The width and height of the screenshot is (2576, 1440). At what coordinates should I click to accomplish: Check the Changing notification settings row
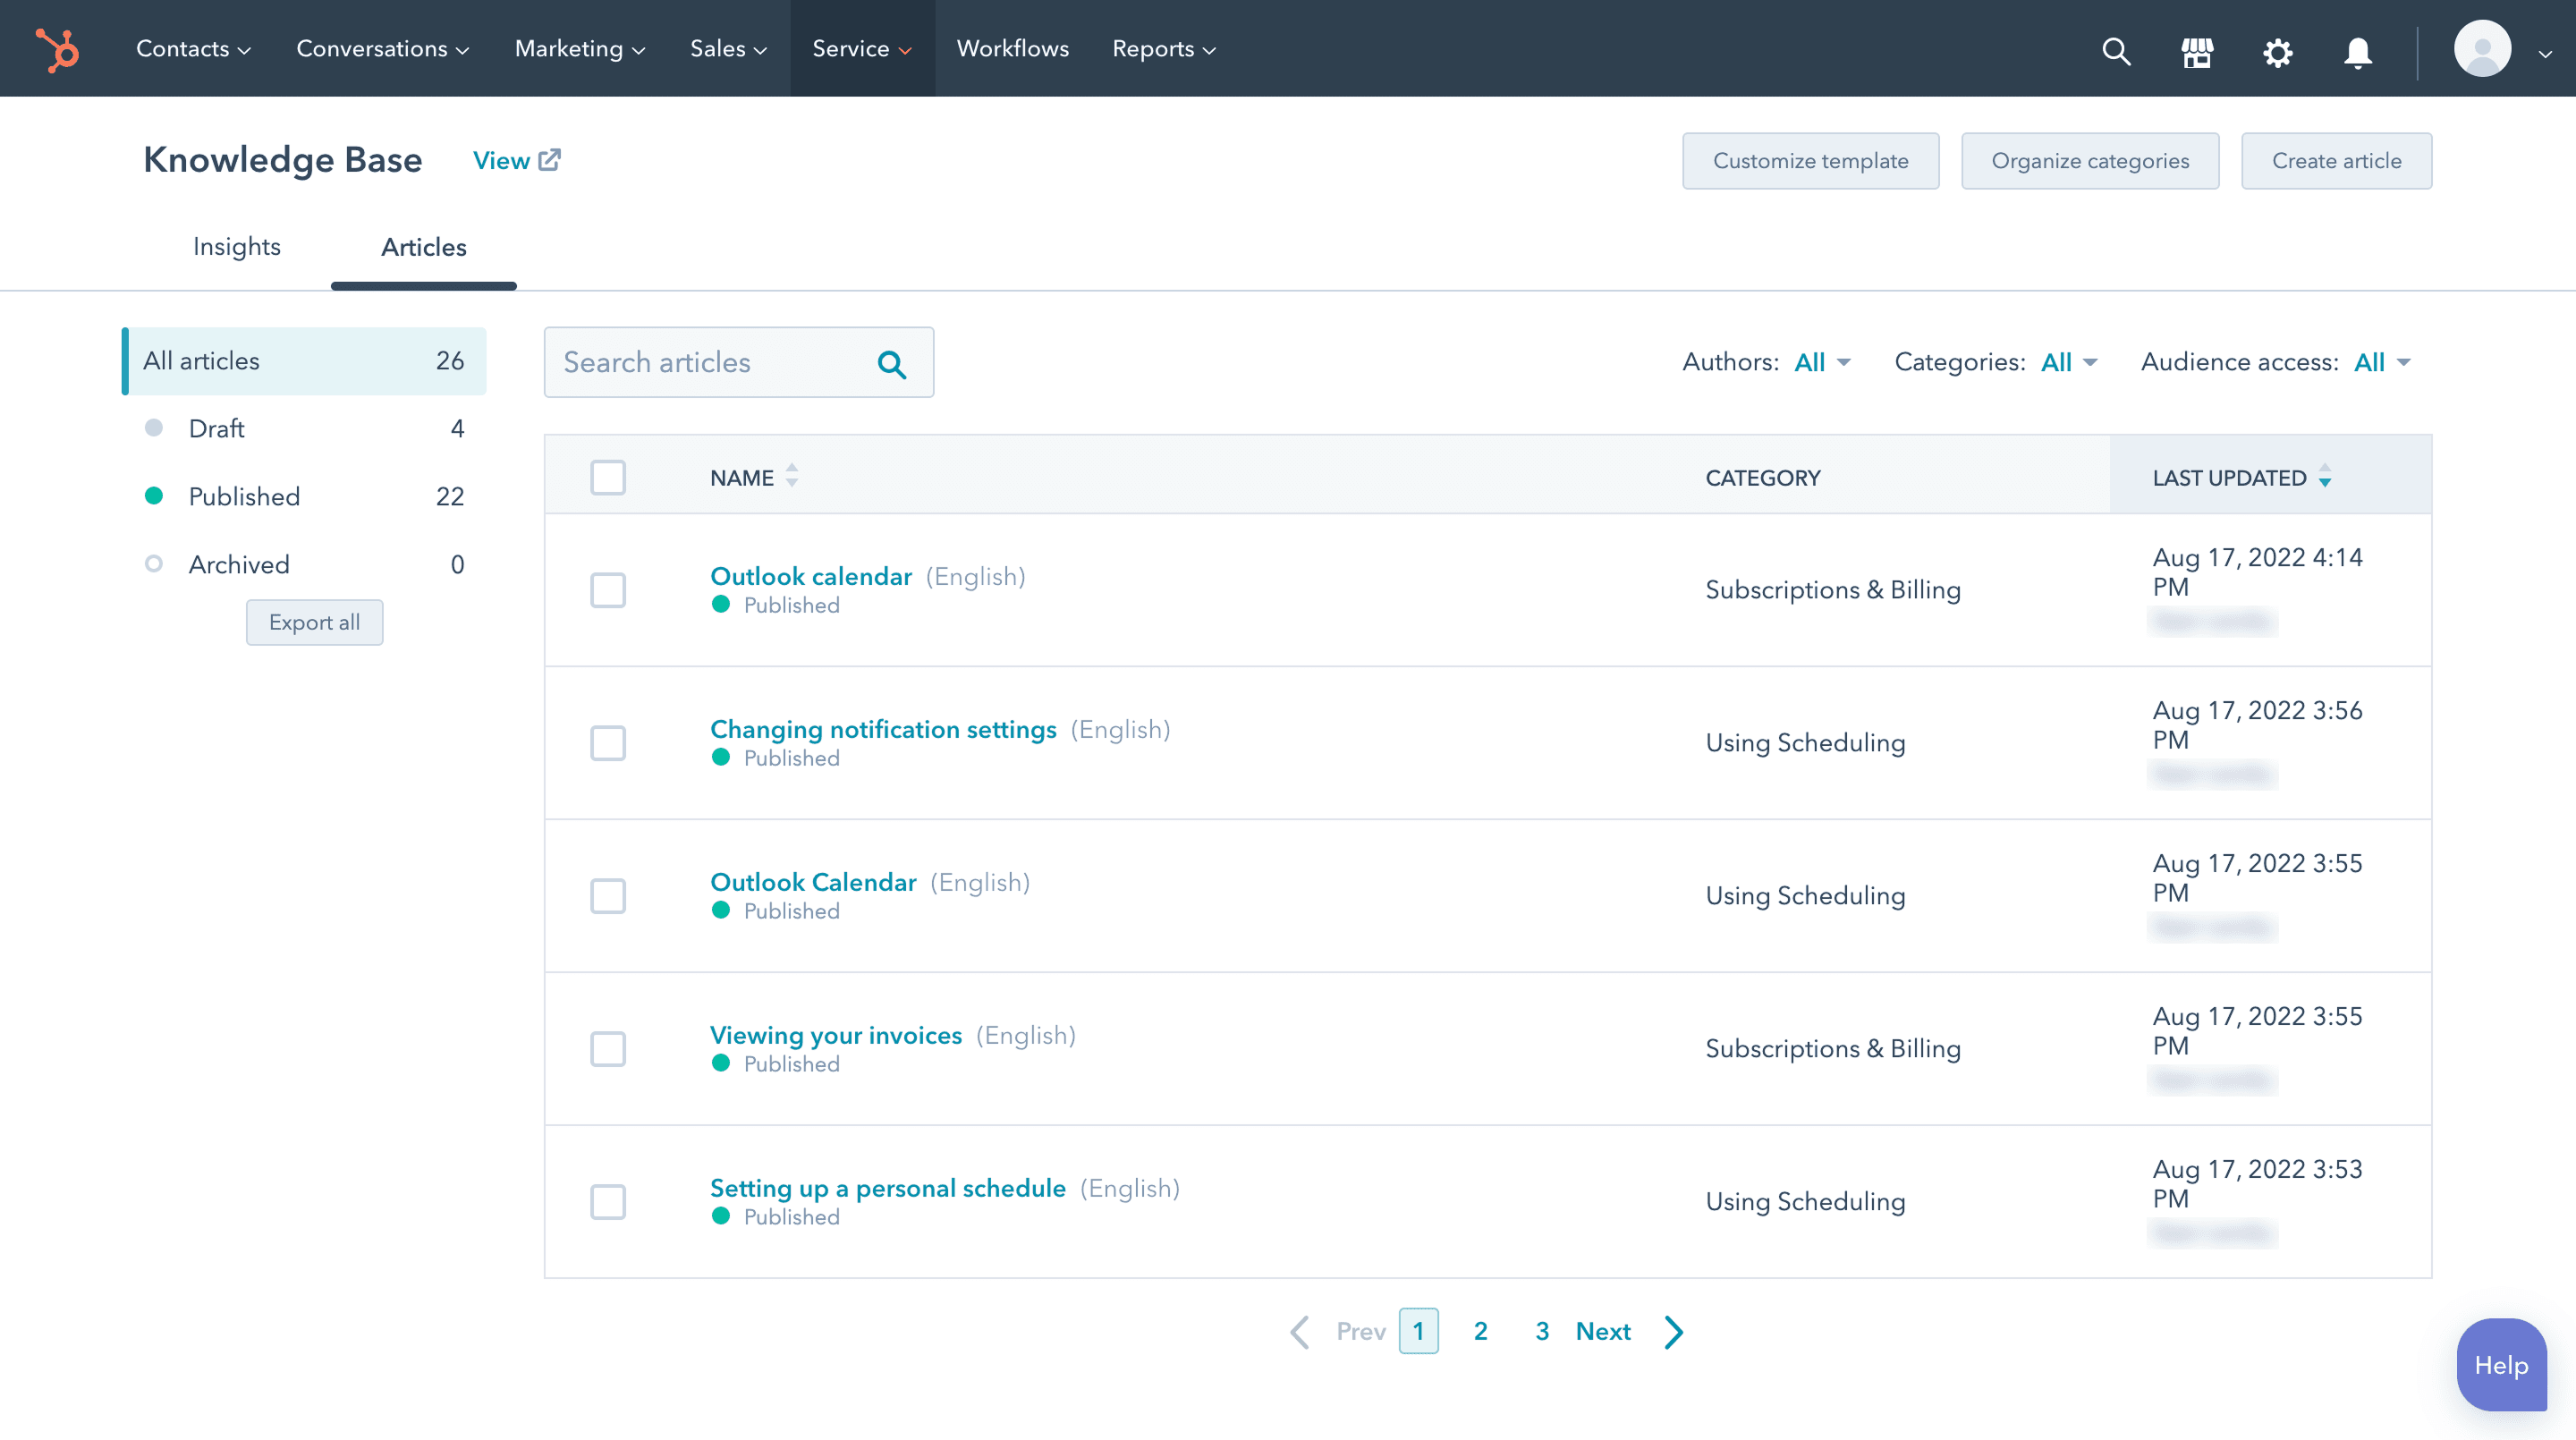(607, 743)
